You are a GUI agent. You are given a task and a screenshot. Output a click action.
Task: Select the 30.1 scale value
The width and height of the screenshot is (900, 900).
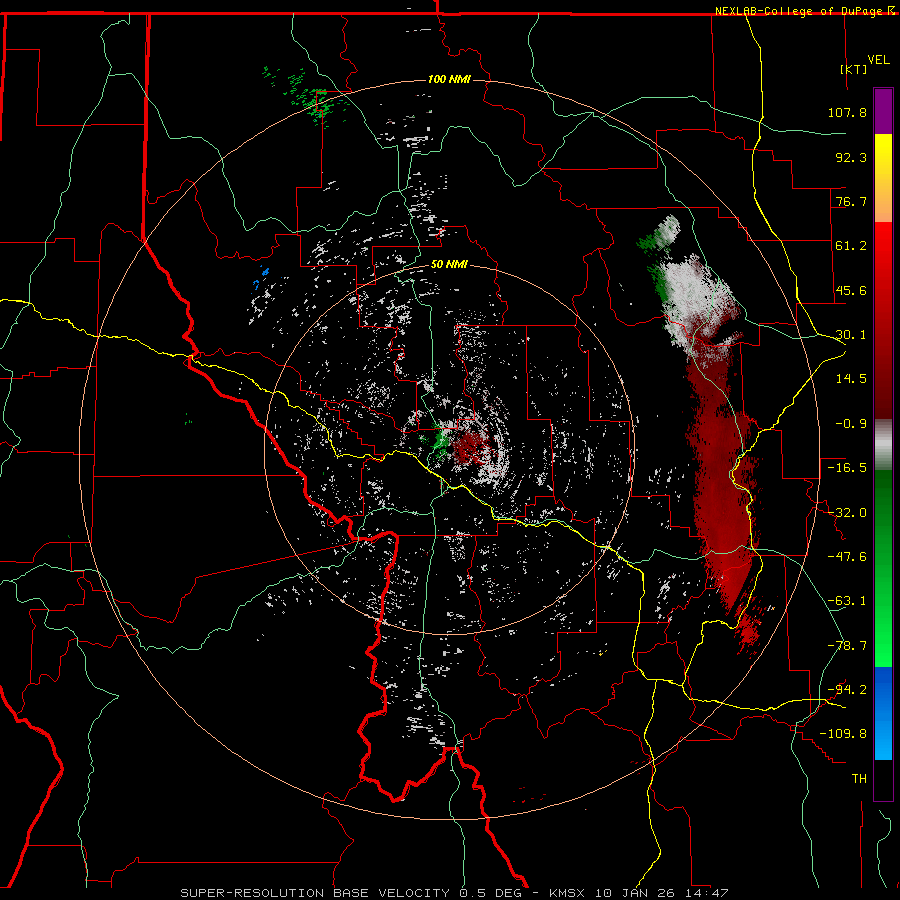[x=851, y=334]
